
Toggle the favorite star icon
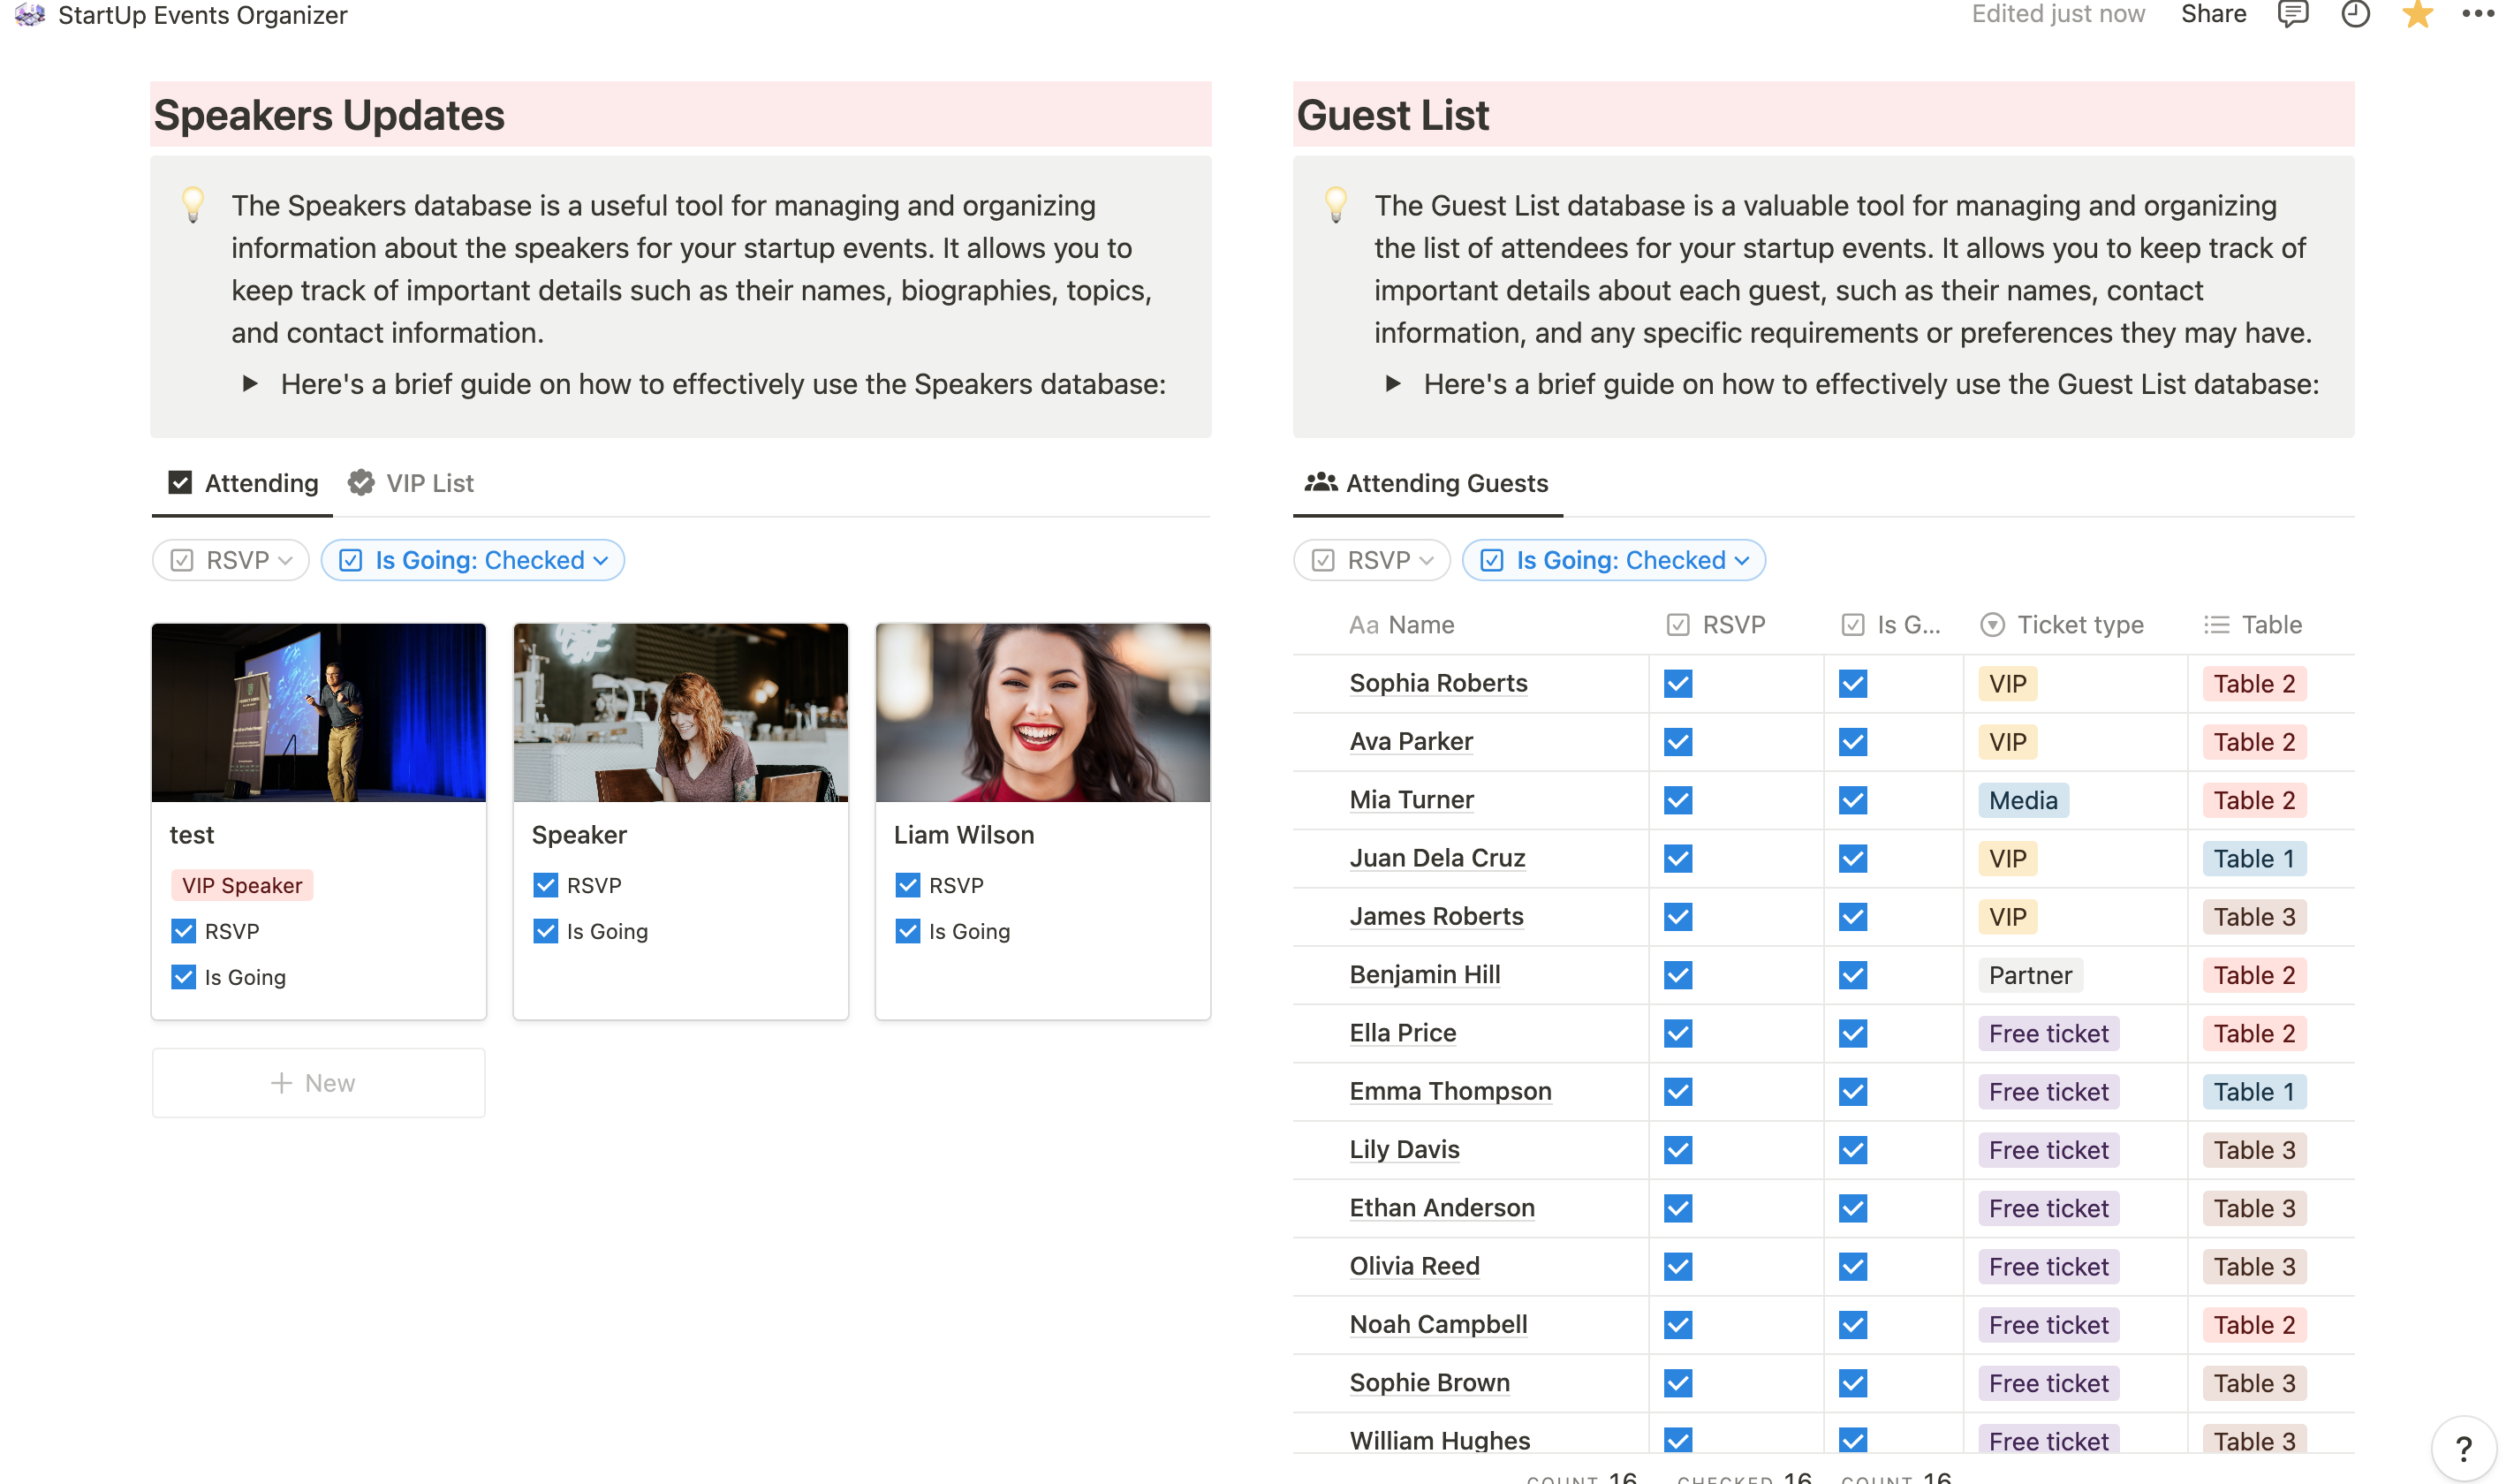tap(2417, 15)
